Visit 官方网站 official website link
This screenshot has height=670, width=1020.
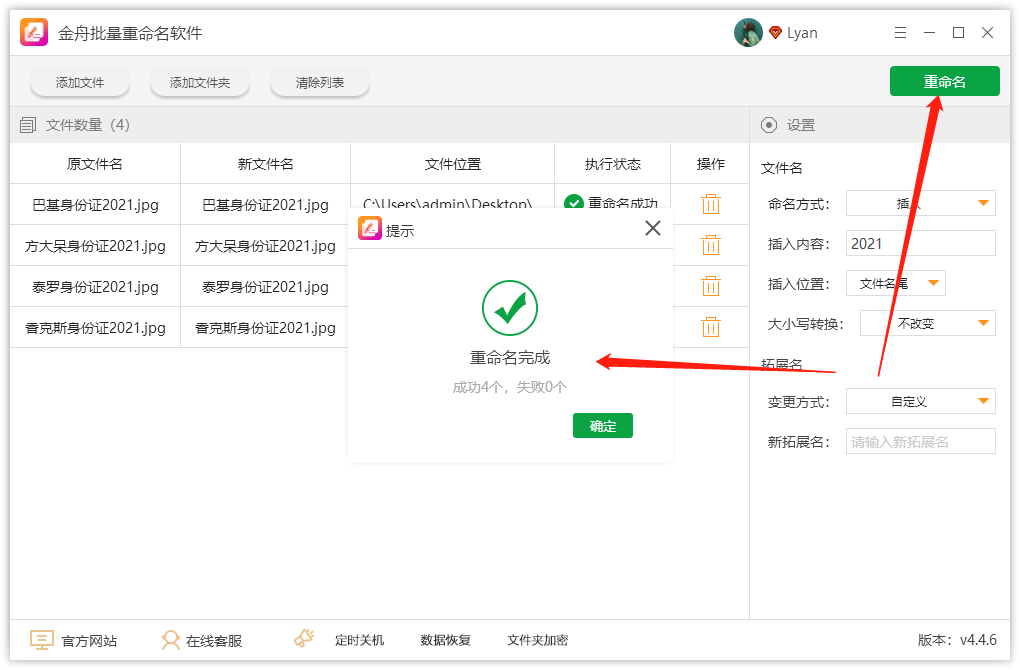point(75,639)
